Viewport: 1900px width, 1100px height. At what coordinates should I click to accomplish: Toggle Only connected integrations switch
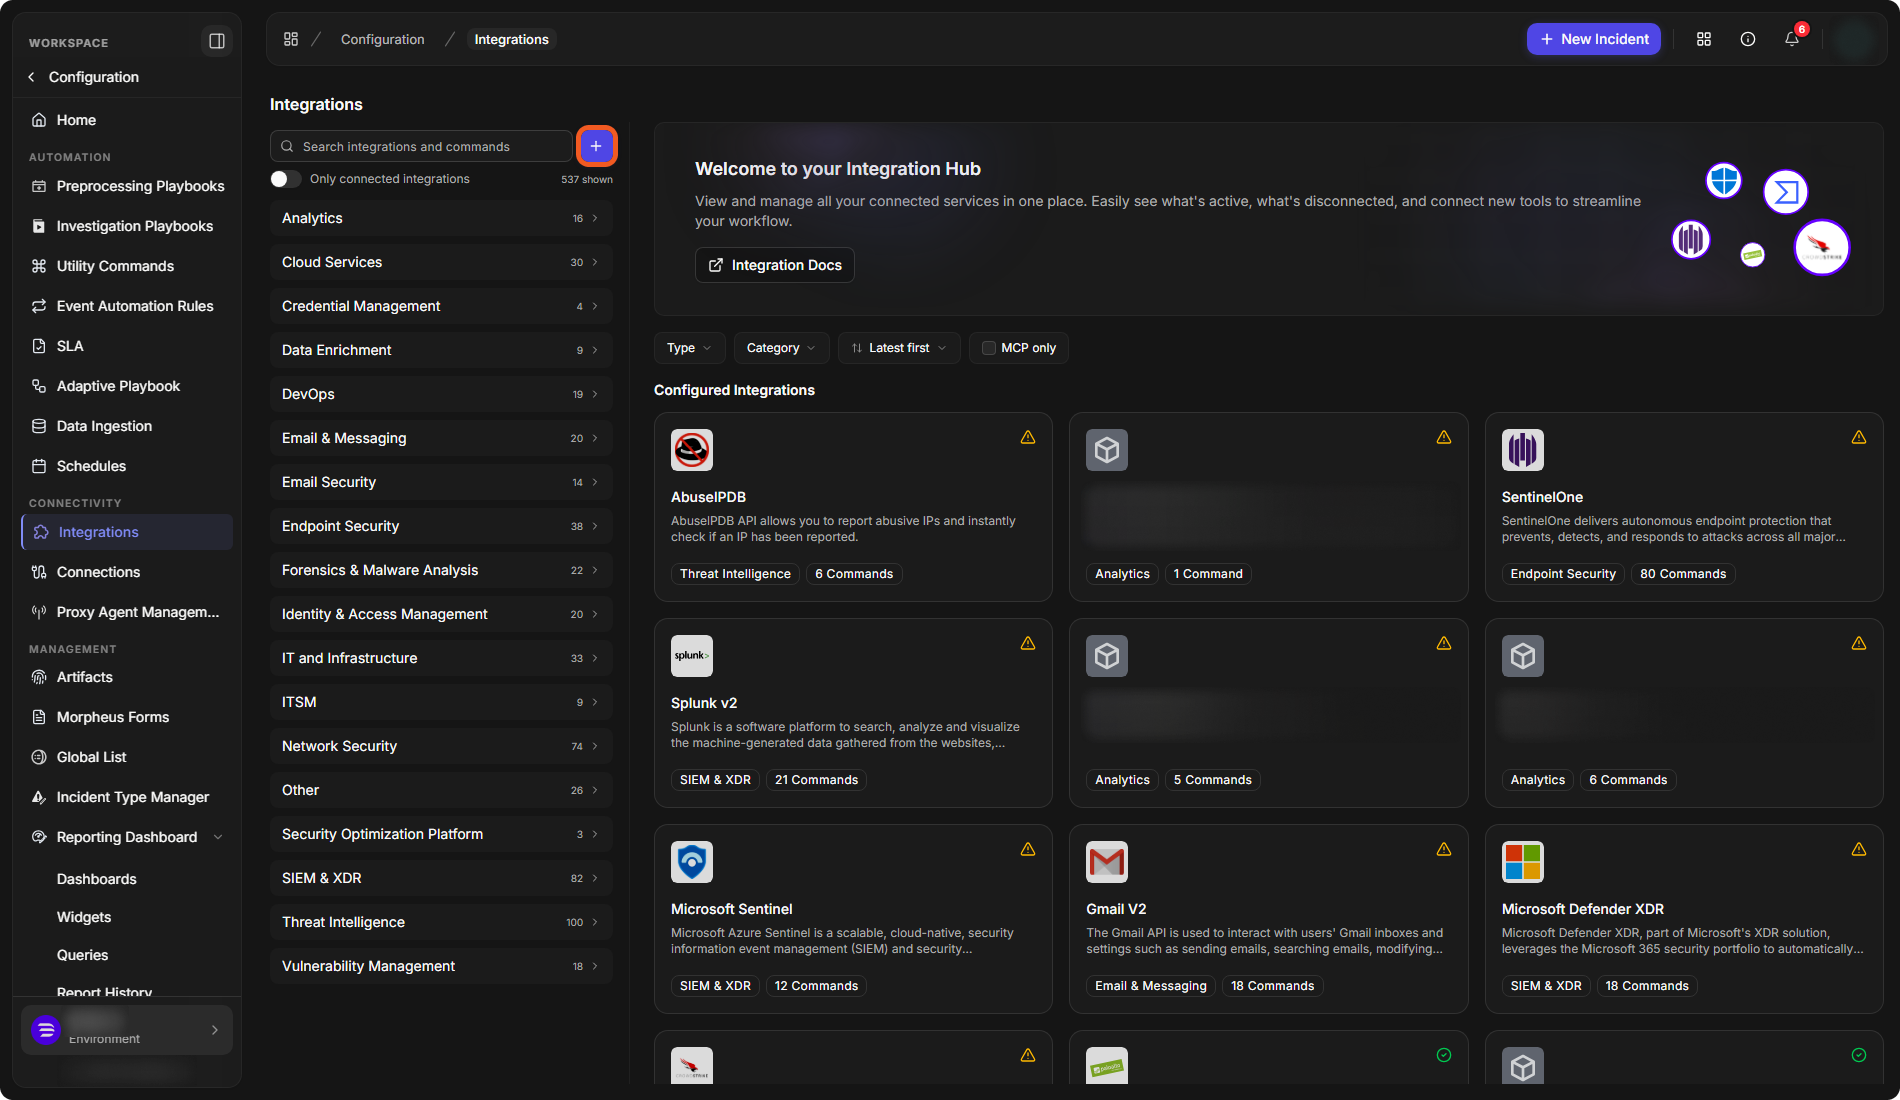click(x=285, y=179)
